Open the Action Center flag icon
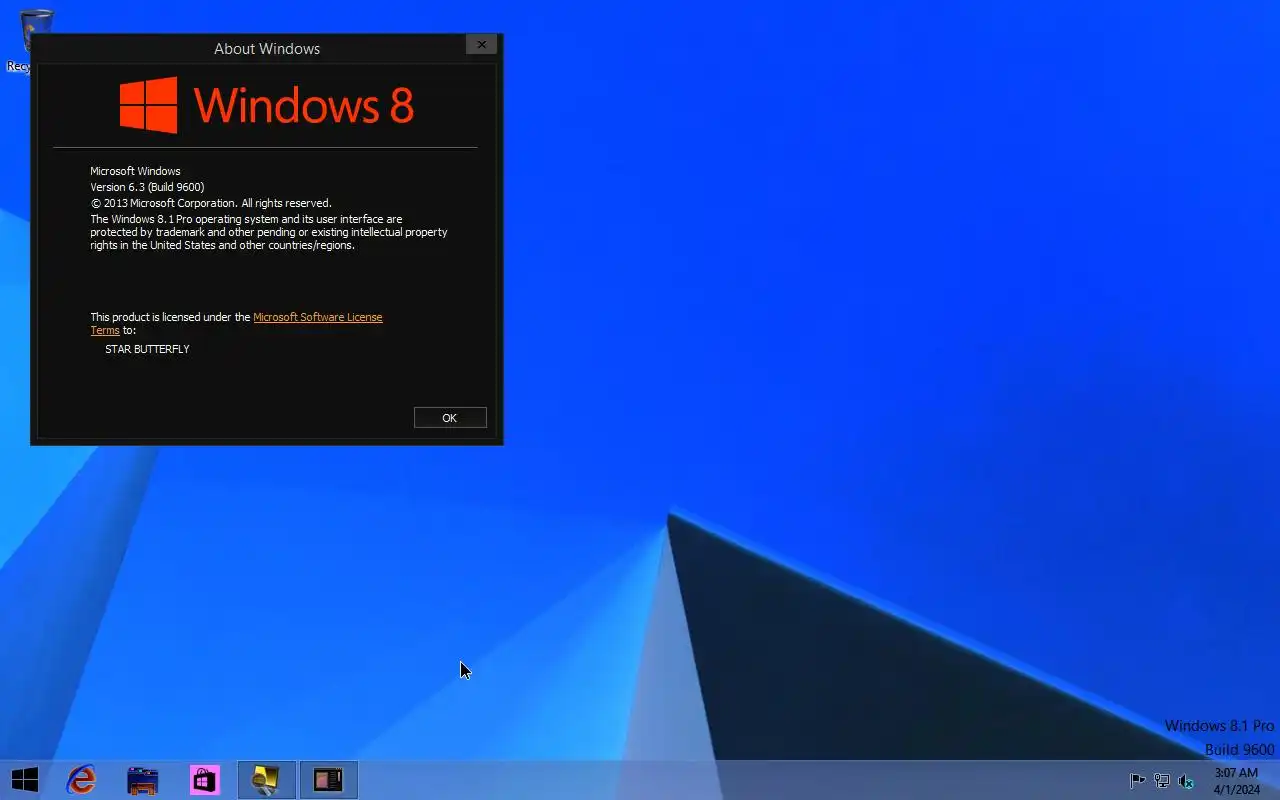The height and width of the screenshot is (800, 1280). click(x=1137, y=781)
